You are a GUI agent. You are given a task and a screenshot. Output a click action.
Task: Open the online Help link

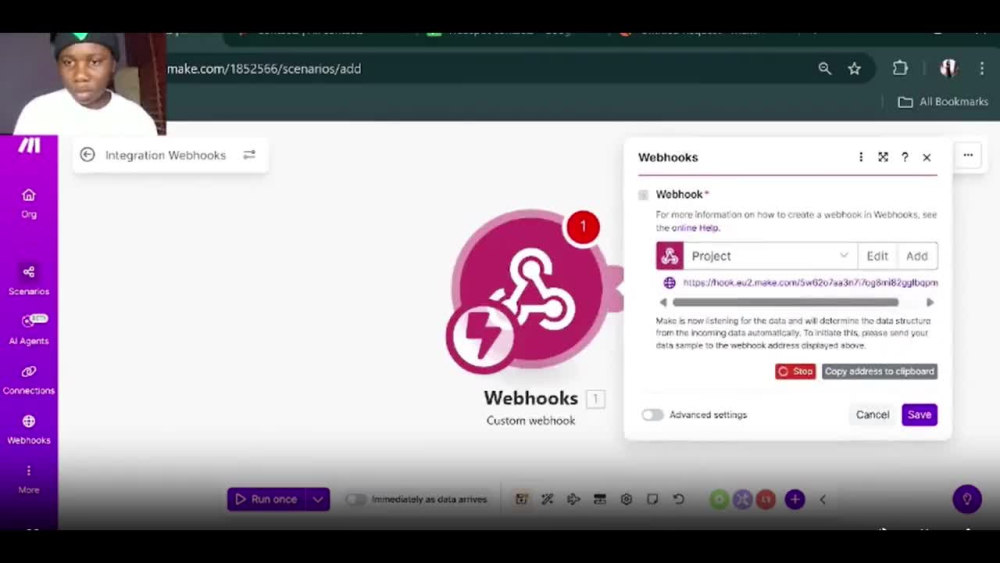695,228
